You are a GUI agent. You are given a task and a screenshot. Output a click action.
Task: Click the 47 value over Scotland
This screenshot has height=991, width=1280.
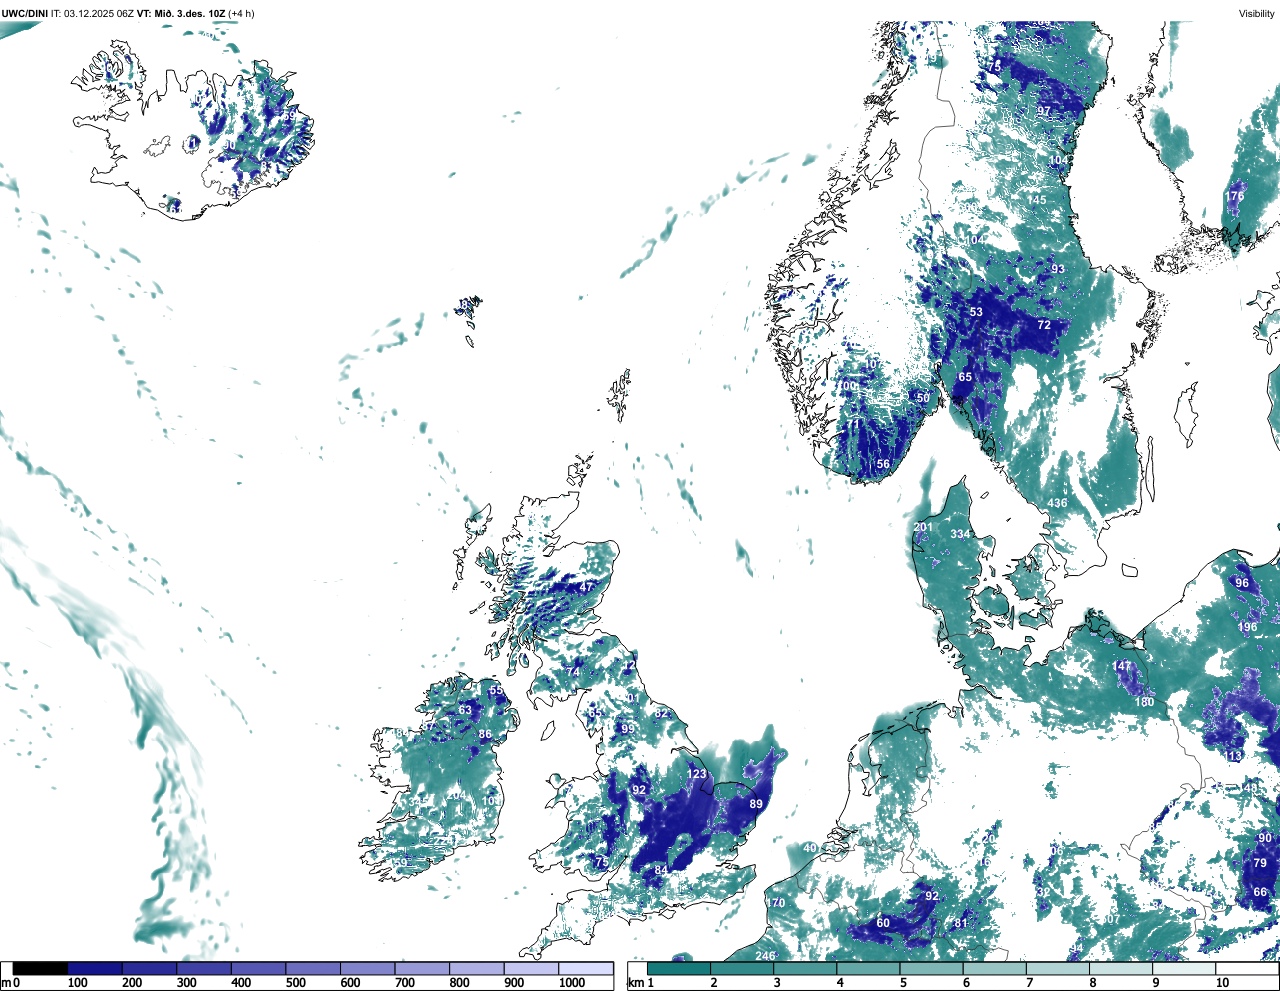click(x=586, y=586)
